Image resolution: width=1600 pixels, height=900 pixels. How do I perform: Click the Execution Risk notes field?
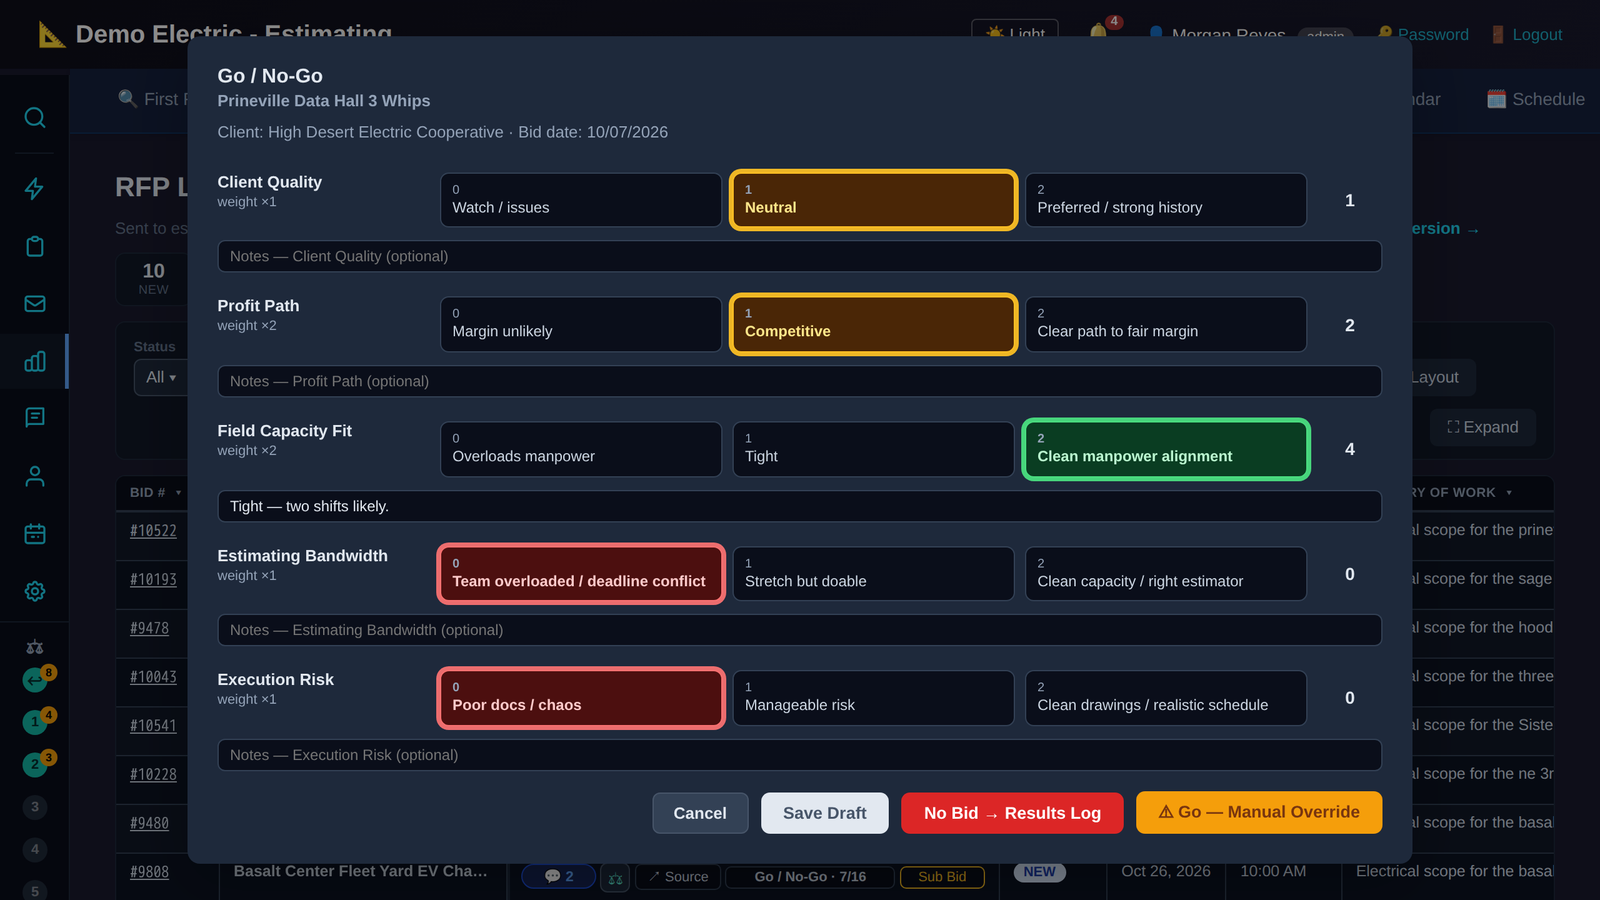click(x=800, y=755)
